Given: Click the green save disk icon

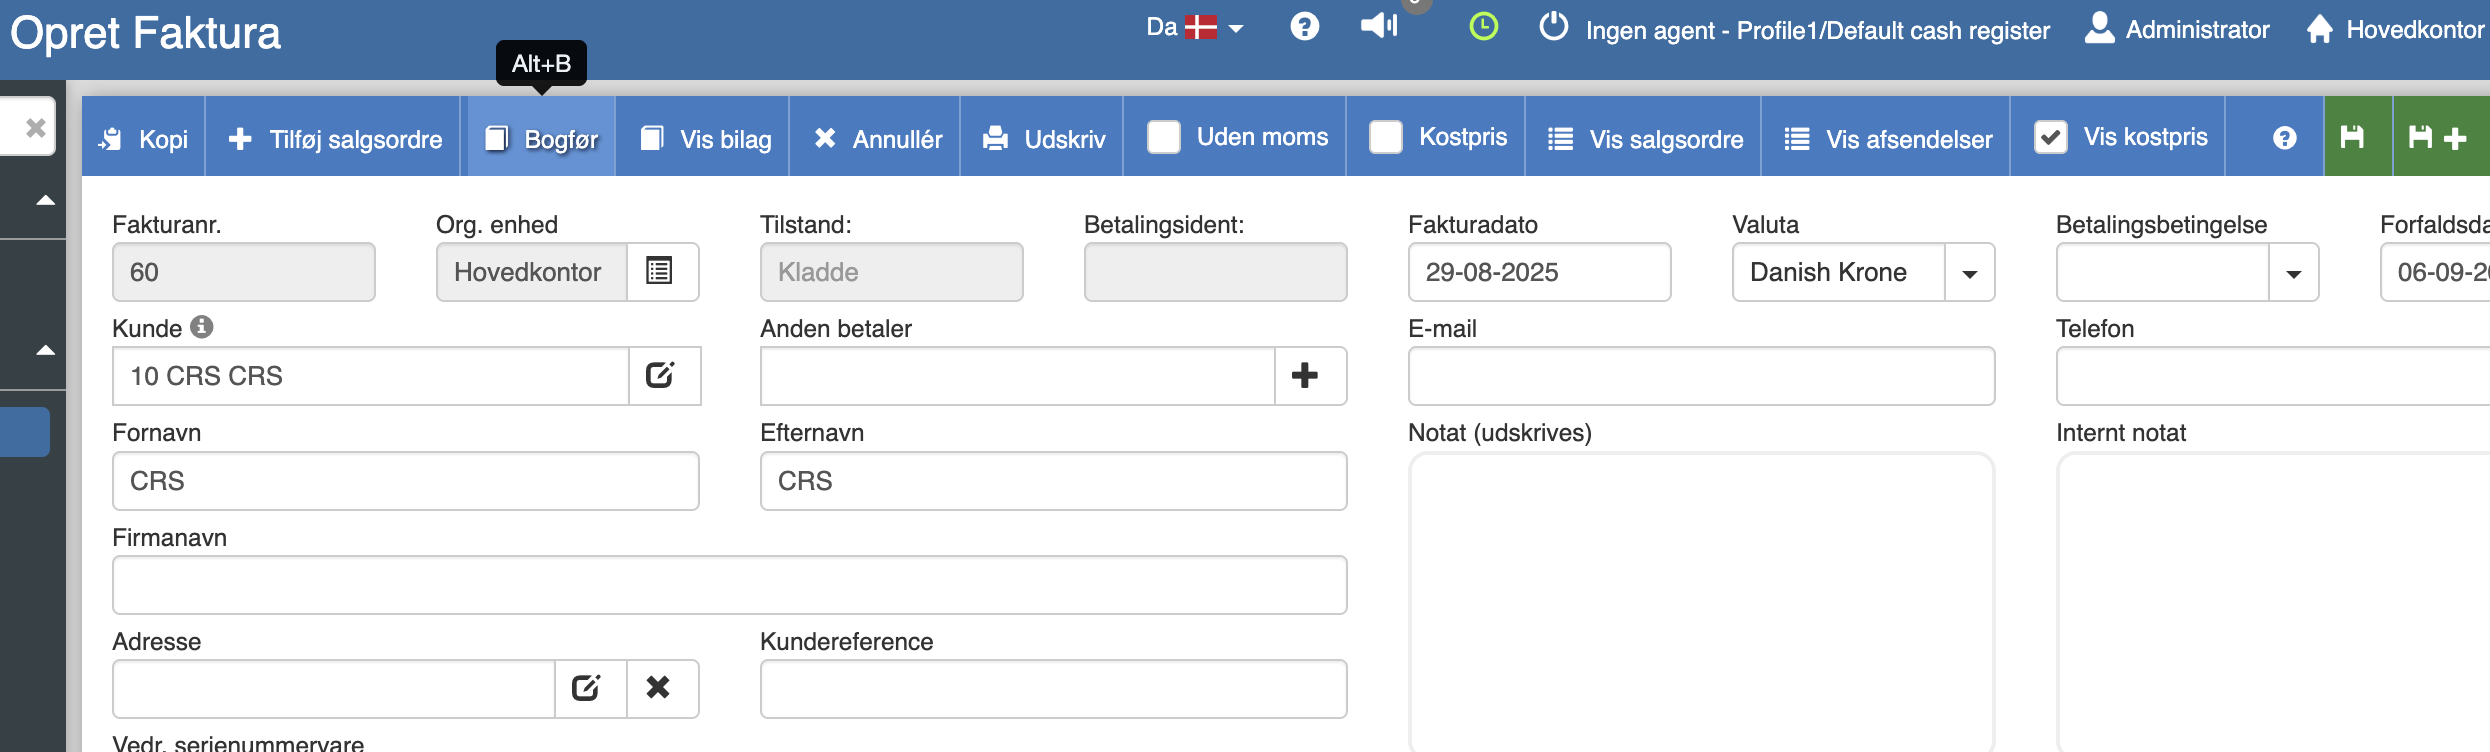Looking at the screenshot, I should (x=2352, y=137).
